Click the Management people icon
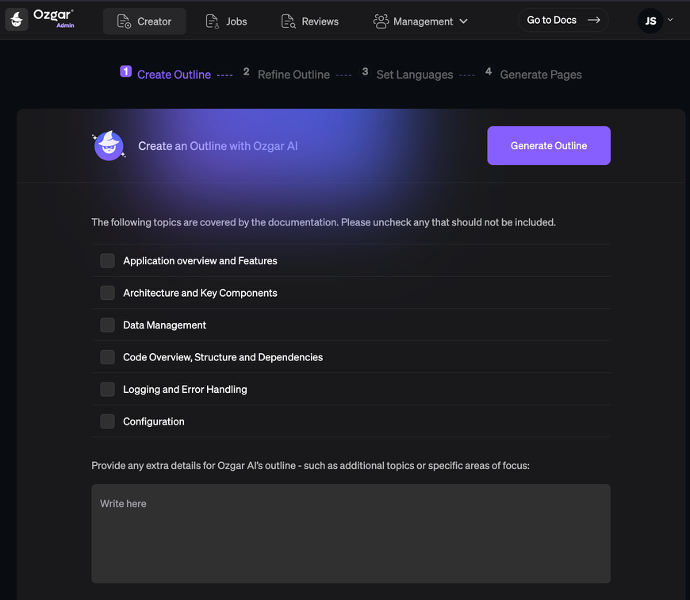 381,21
